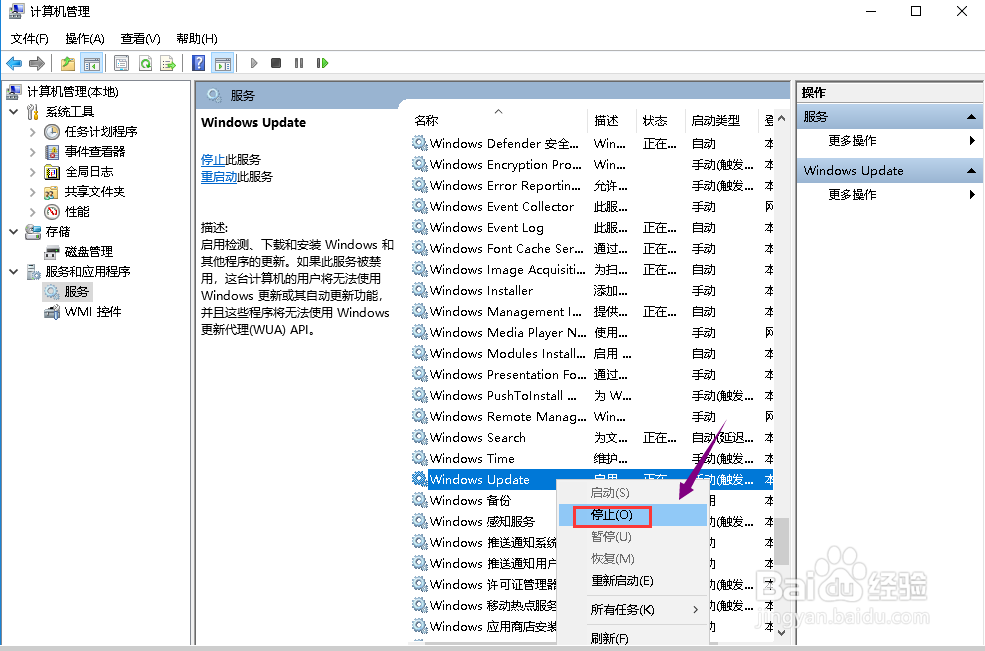Select the Windows Defender 安全 service row
The image size is (985, 651).
click(592, 143)
